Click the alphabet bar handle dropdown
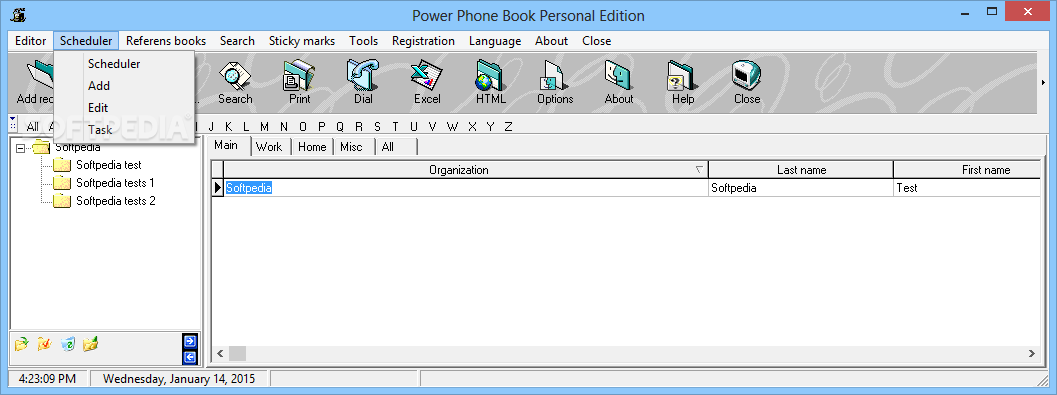 (x=13, y=125)
